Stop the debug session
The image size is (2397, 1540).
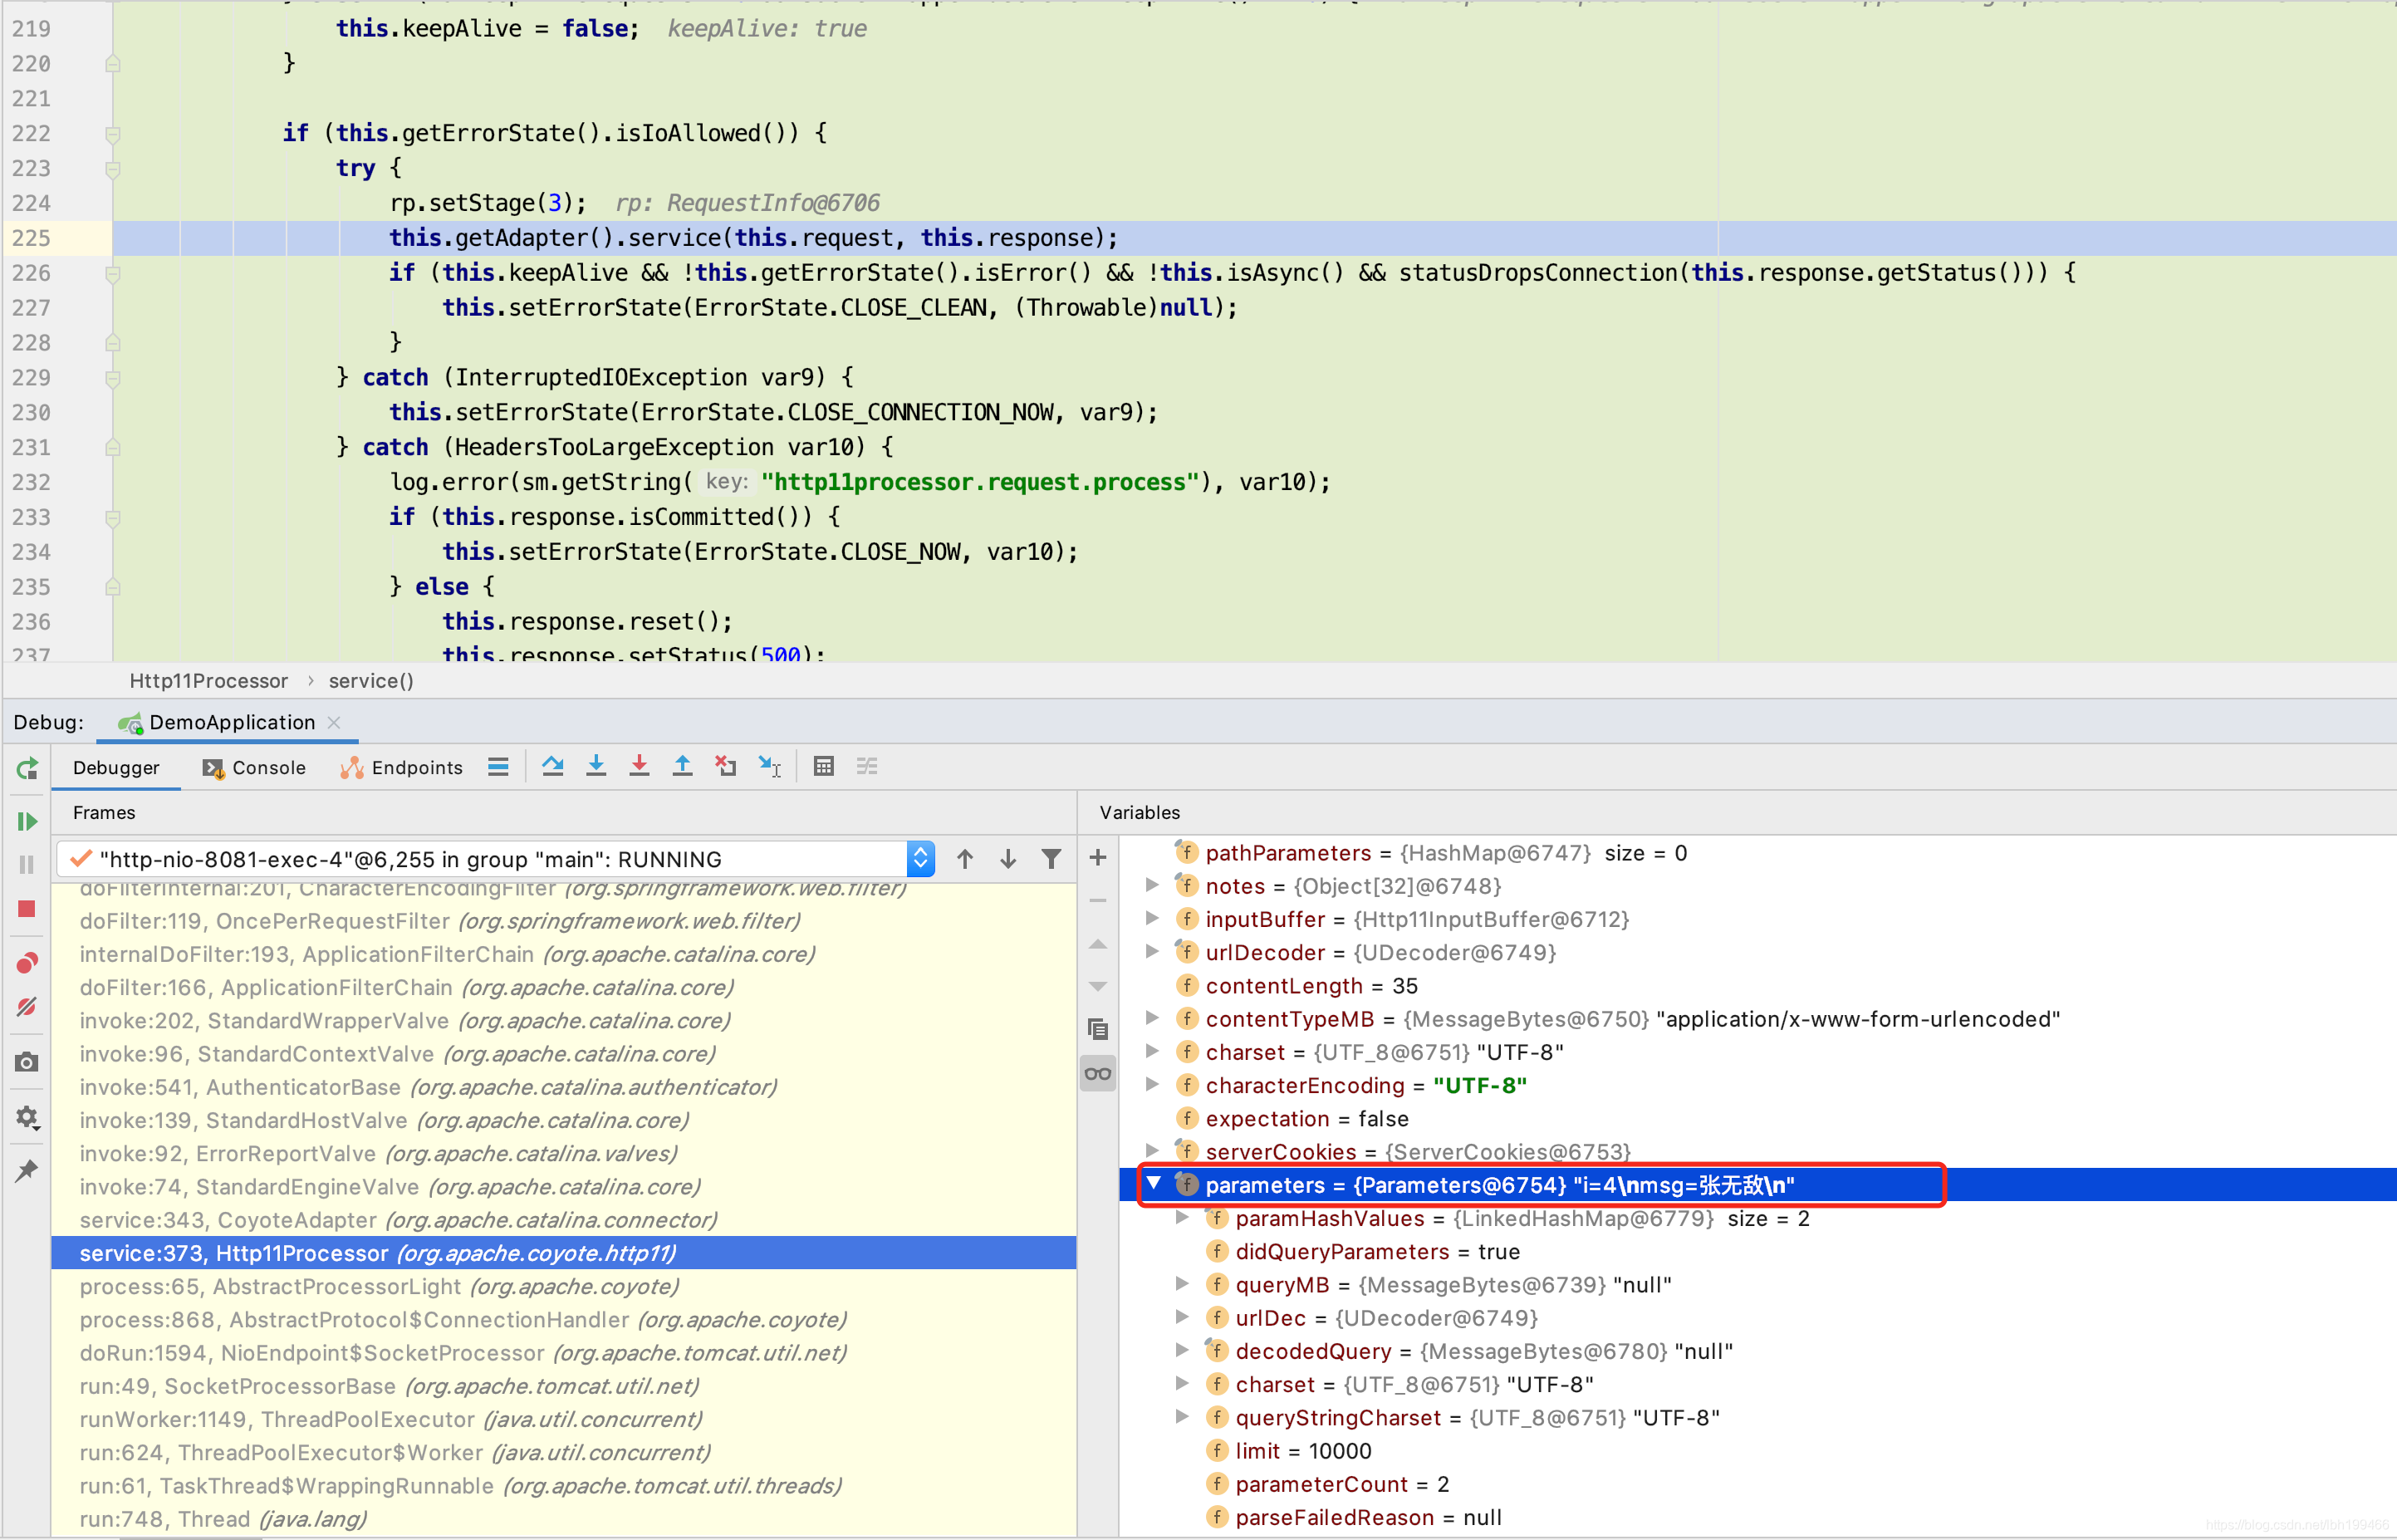[x=27, y=908]
